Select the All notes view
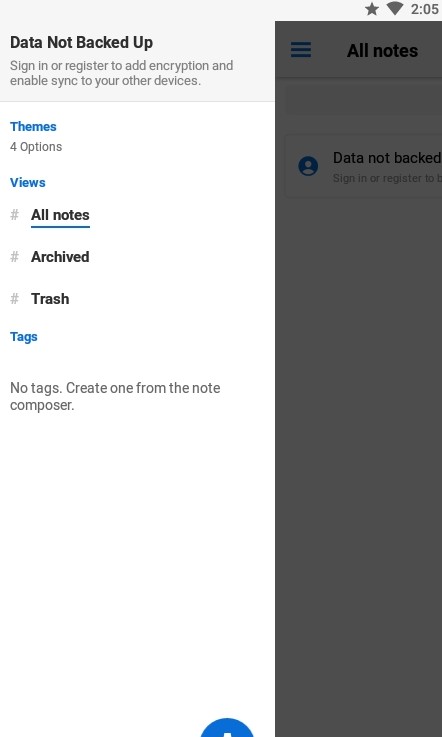Viewport: 442px width, 737px height. click(x=60, y=215)
